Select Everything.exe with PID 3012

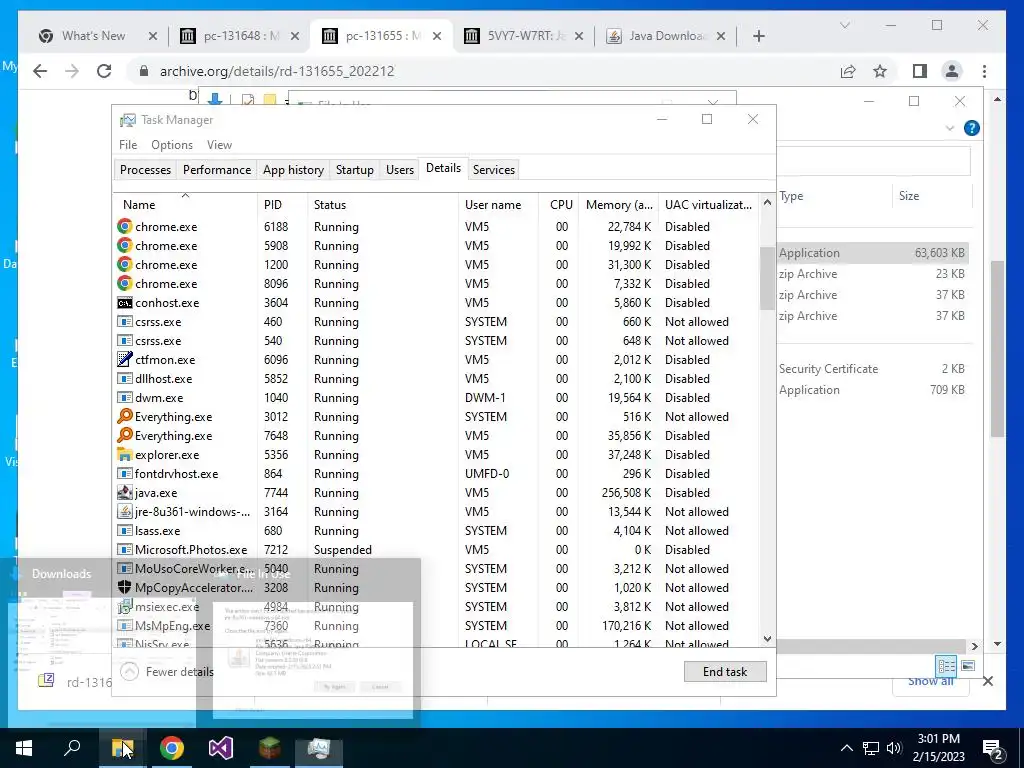(x=436, y=417)
